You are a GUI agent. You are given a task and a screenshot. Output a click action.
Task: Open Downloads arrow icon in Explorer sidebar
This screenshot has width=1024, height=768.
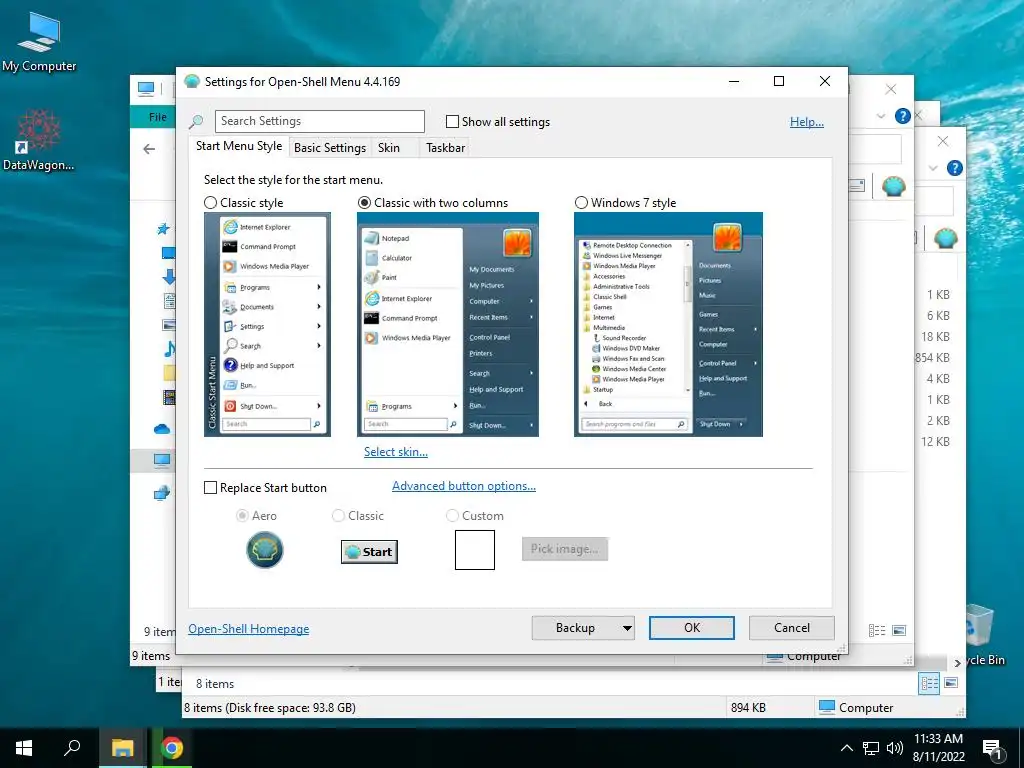pos(168,276)
